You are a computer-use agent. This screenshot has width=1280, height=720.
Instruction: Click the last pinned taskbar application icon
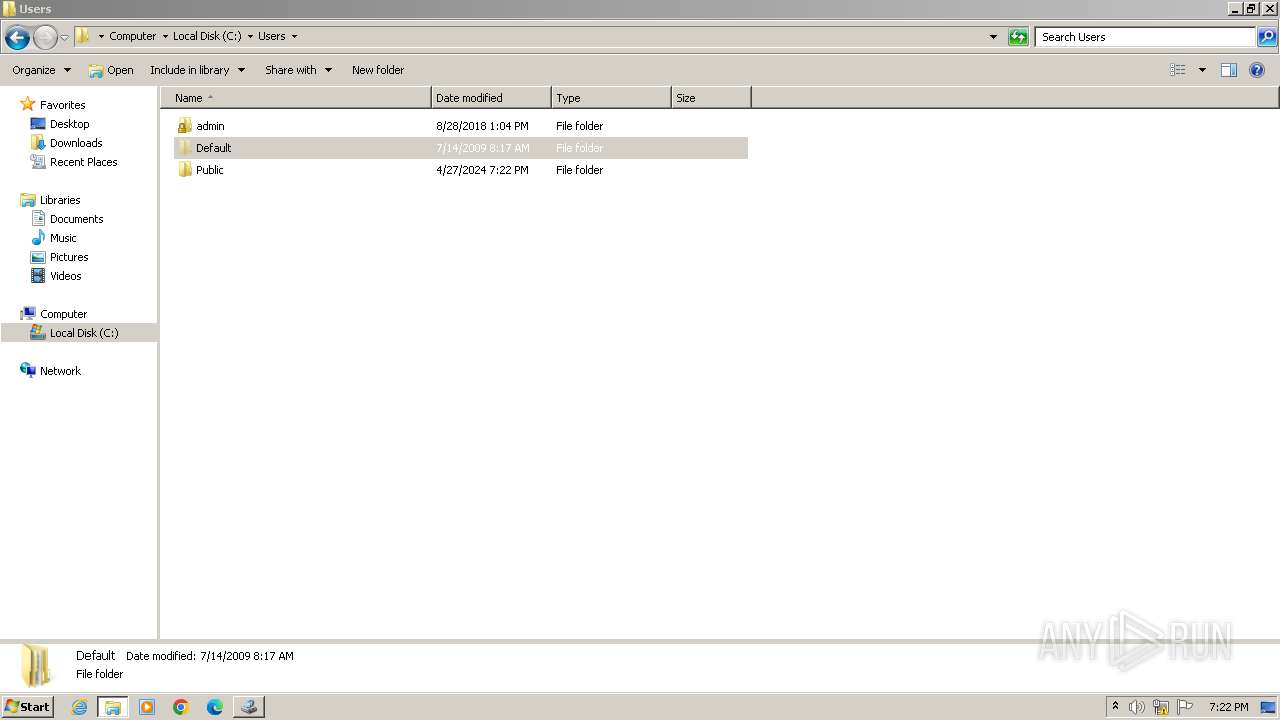click(249, 707)
